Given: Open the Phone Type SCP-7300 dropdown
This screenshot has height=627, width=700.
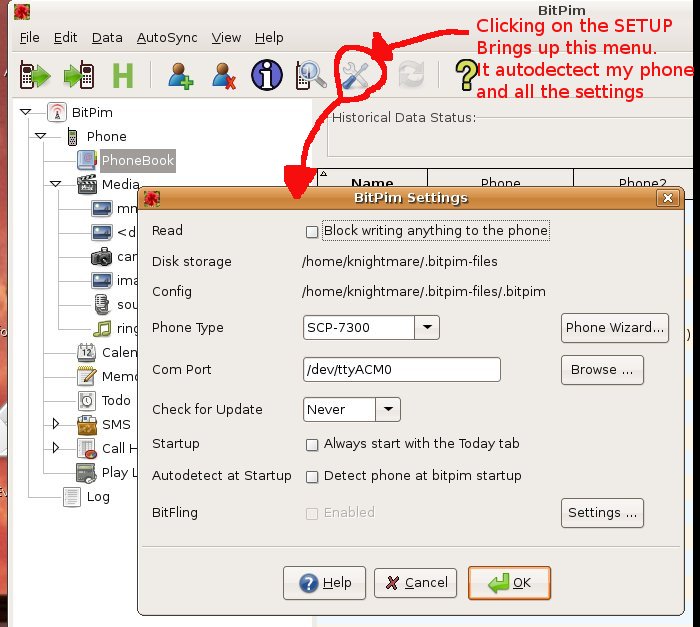Looking at the screenshot, I should [427, 327].
